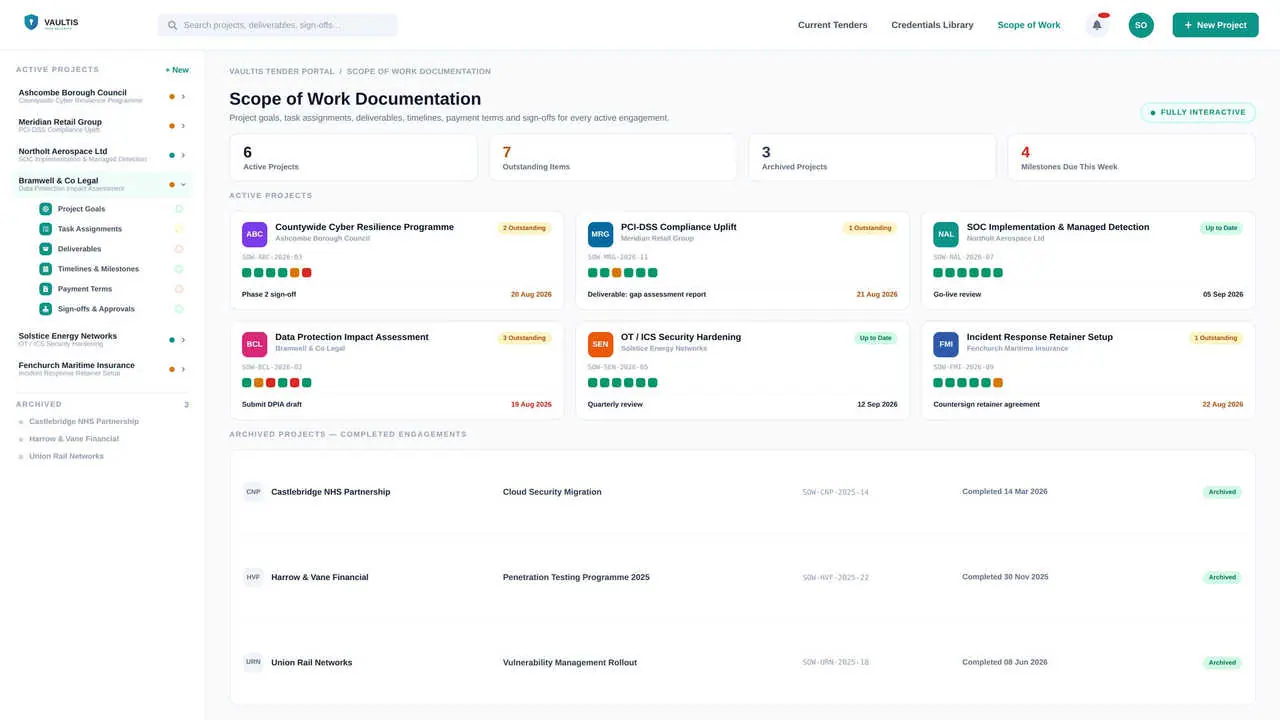Image resolution: width=1280 pixels, height=720 pixels.
Task: Open Payment Terms icon
Action: pyautogui.click(x=45, y=289)
